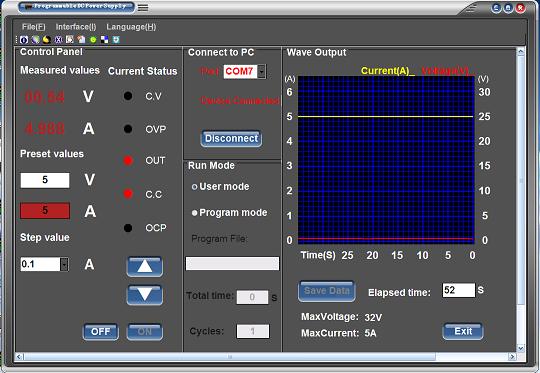Click the Elapsed time field showing 52
Viewport: 540px width, 373px height.
click(459, 290)
